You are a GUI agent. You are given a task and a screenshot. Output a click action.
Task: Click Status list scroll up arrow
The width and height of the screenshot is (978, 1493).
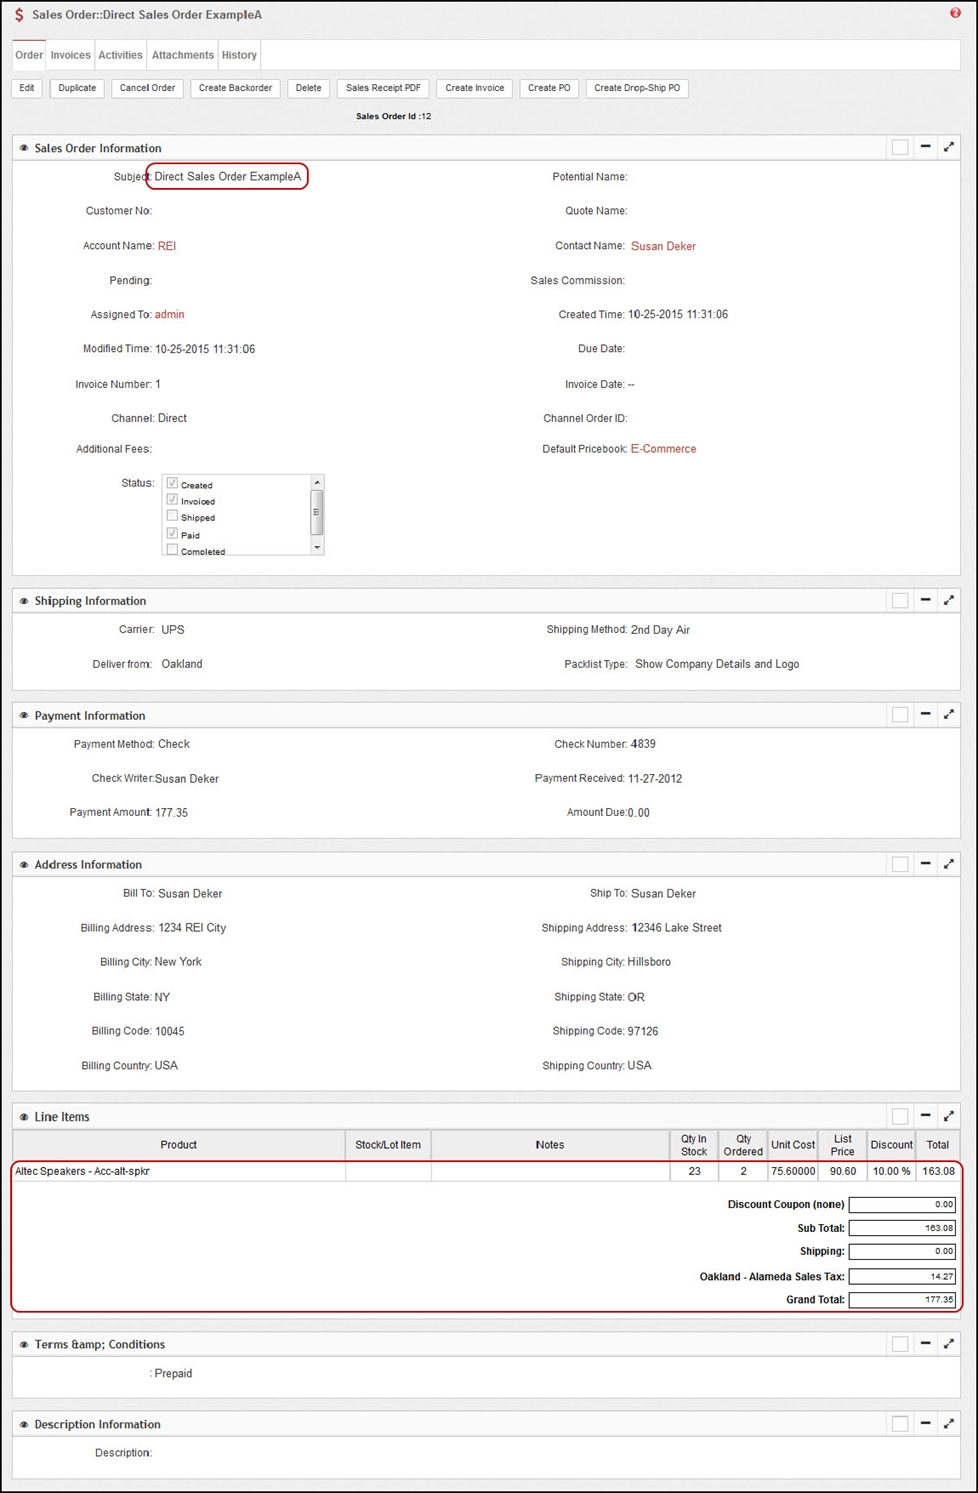[317, 482]
